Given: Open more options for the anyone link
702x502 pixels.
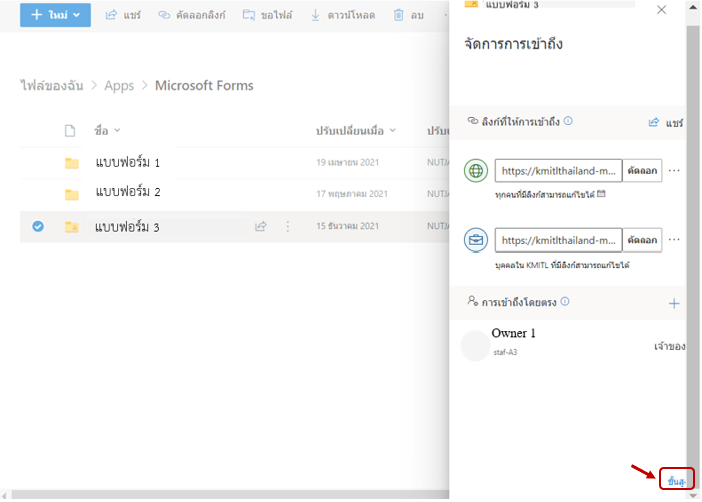Looking at the screenshot, I should point(674,171).
